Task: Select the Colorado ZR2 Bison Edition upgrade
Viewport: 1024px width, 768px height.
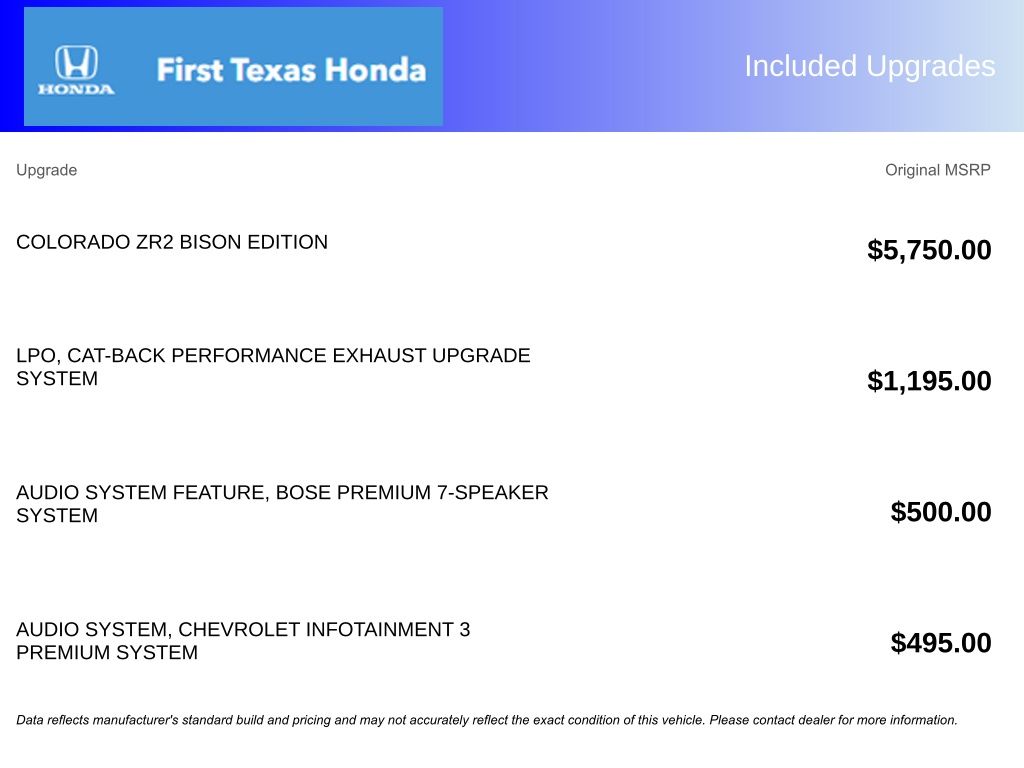Action: click(172, 242)
